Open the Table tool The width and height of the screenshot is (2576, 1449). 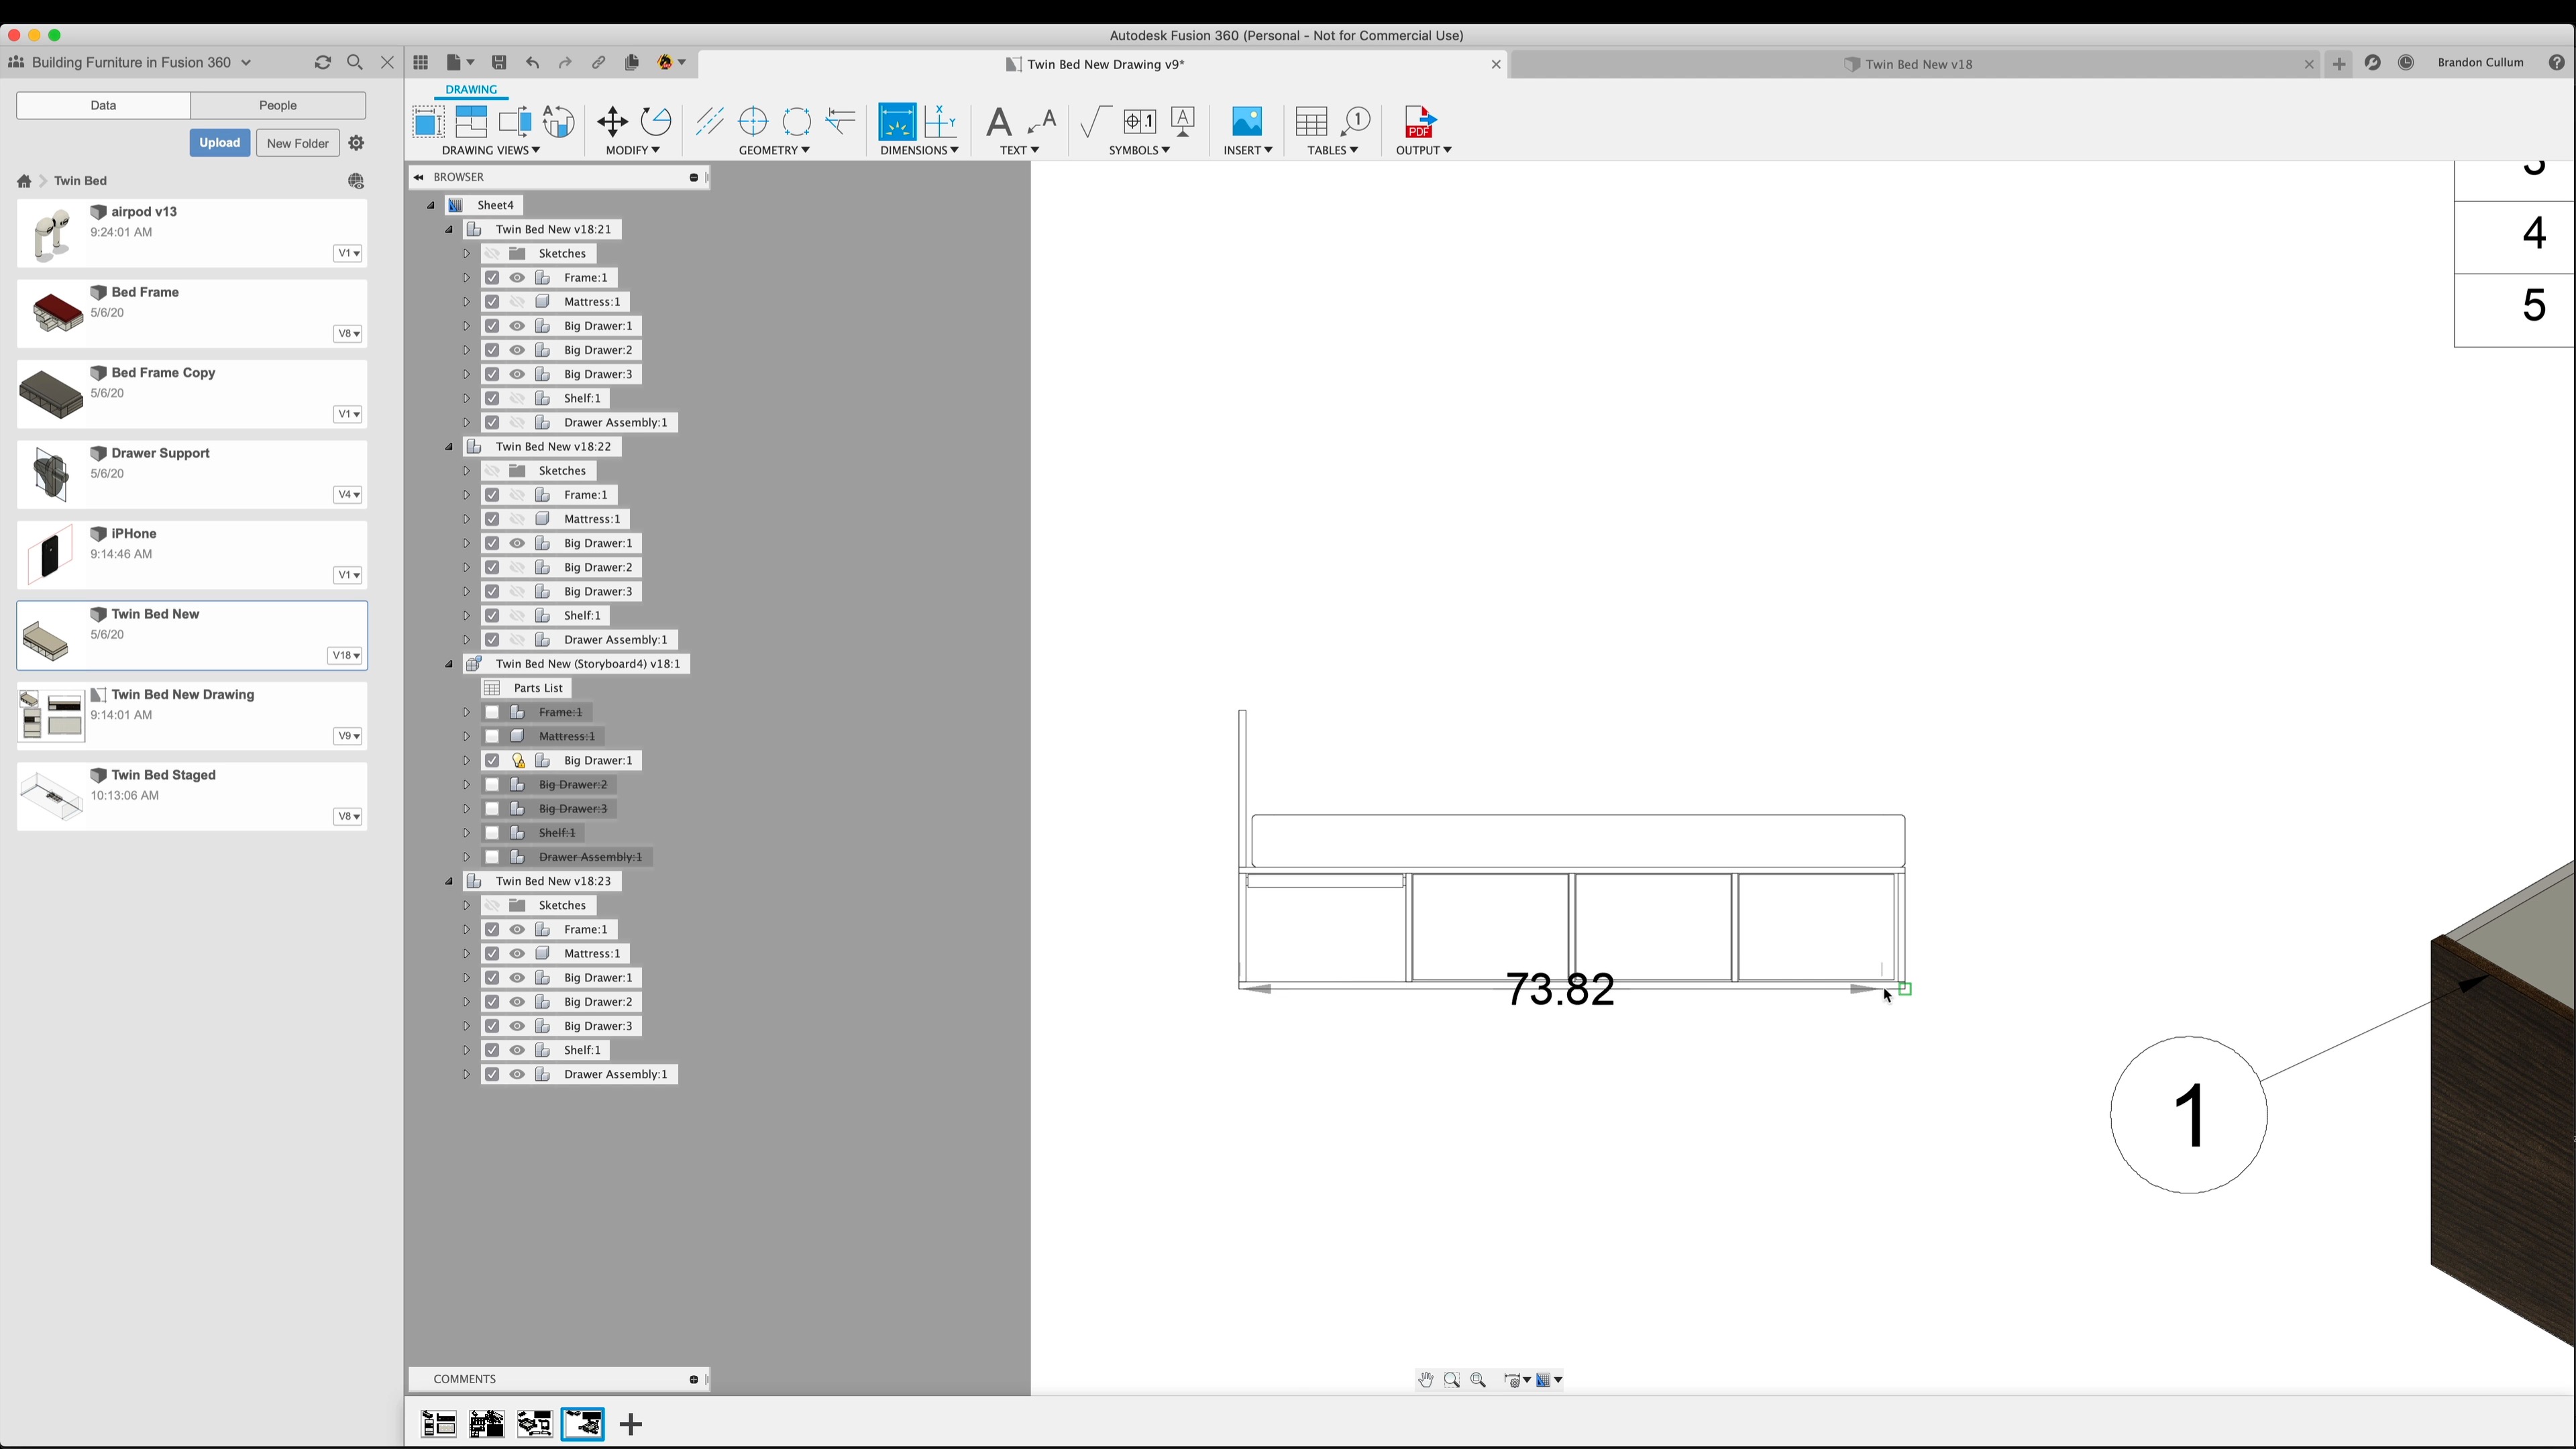(1311, 122)
